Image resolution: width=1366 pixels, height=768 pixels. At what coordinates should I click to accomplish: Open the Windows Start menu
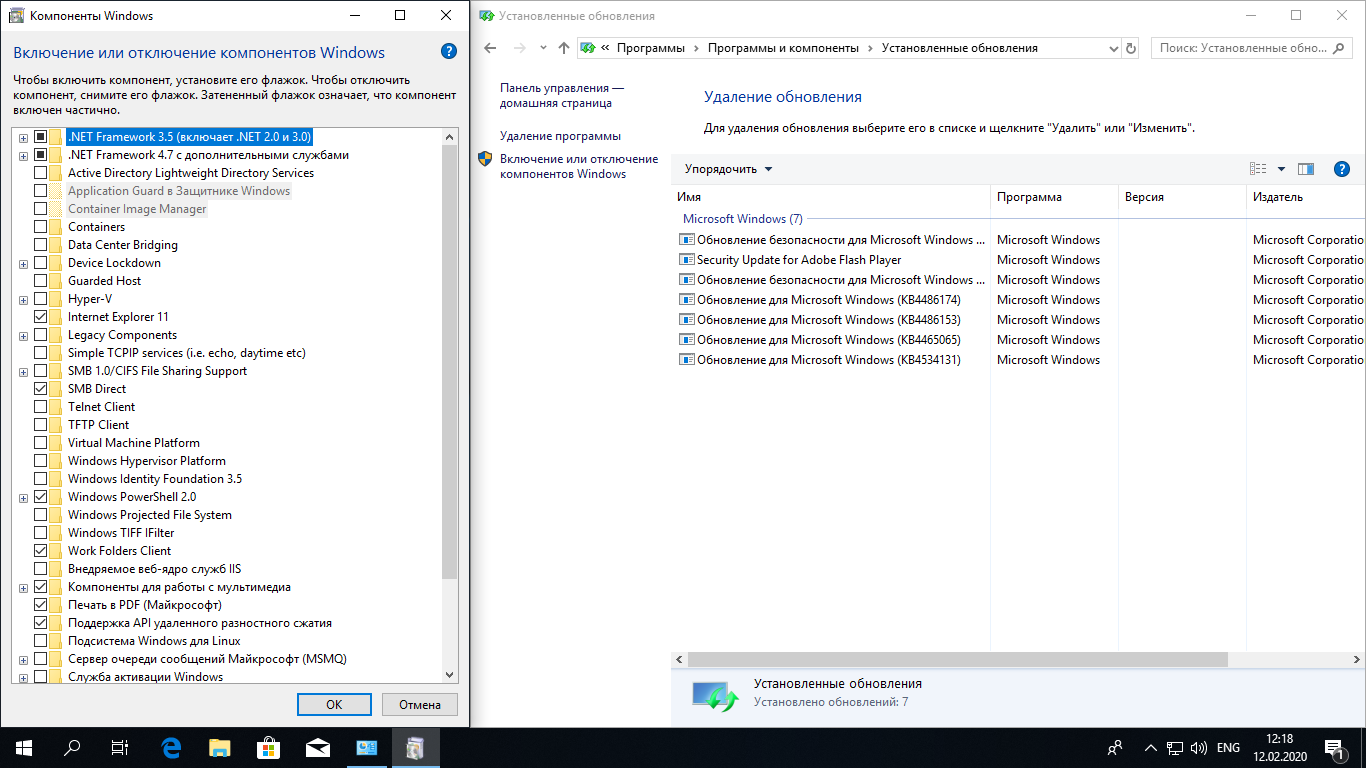tap(24, 748)
